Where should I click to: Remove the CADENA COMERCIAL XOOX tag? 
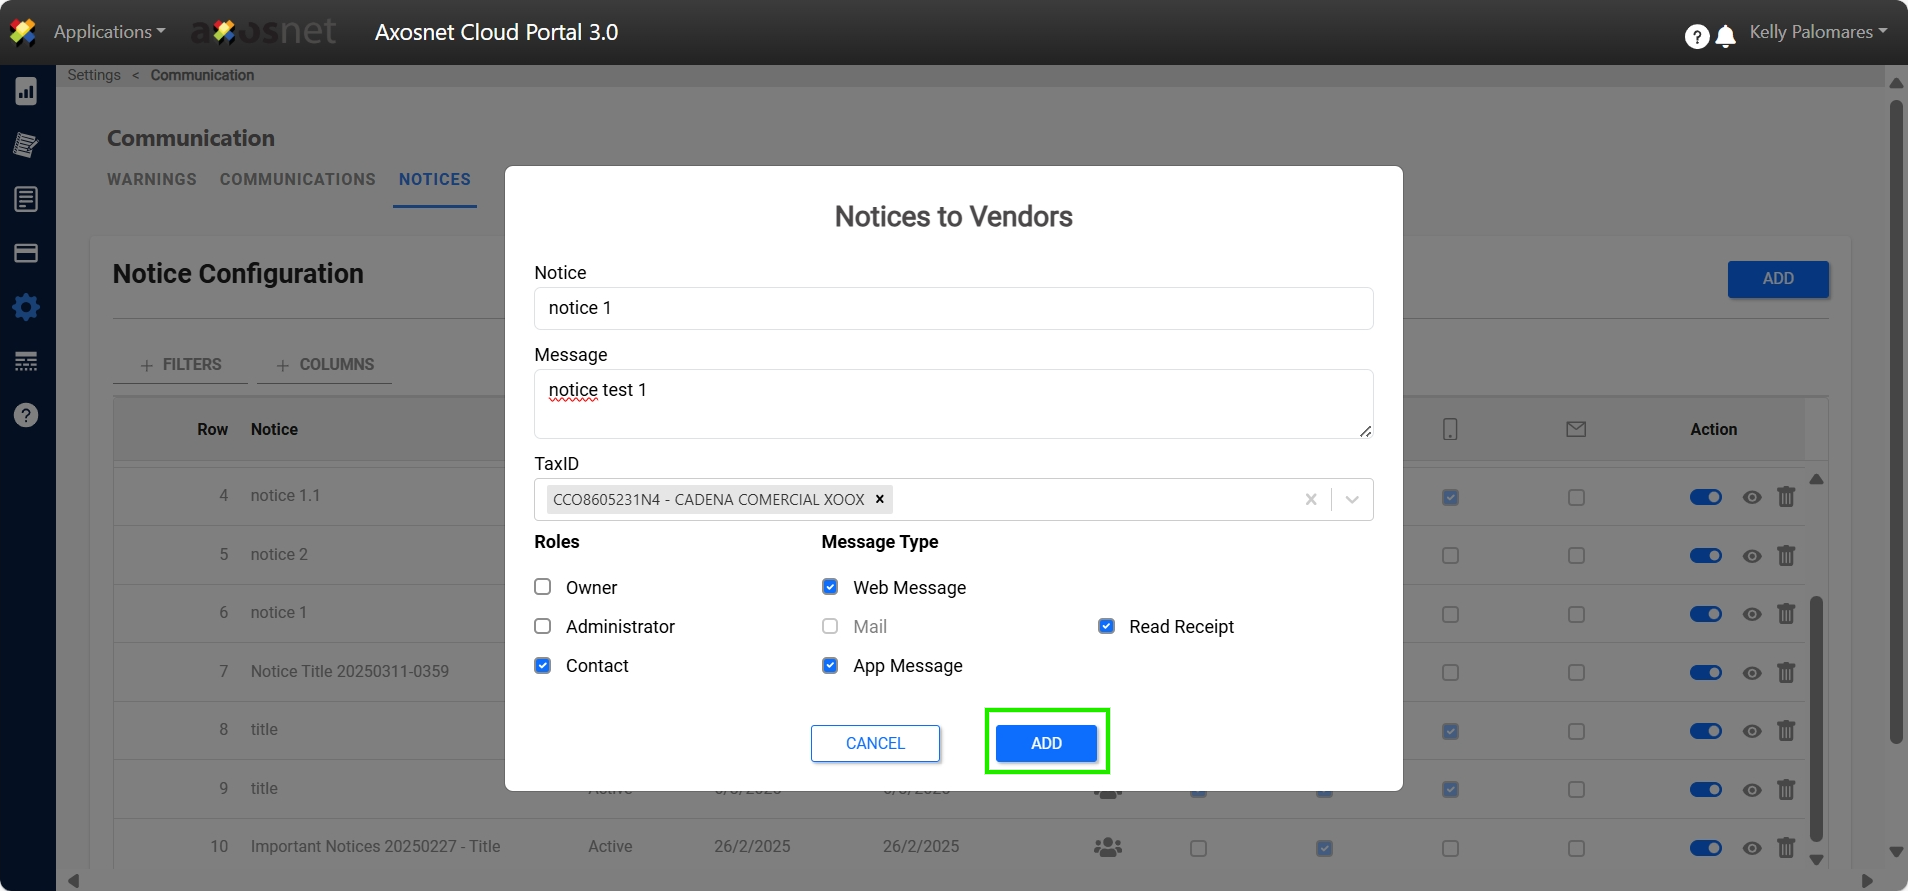tap(880, 499)
